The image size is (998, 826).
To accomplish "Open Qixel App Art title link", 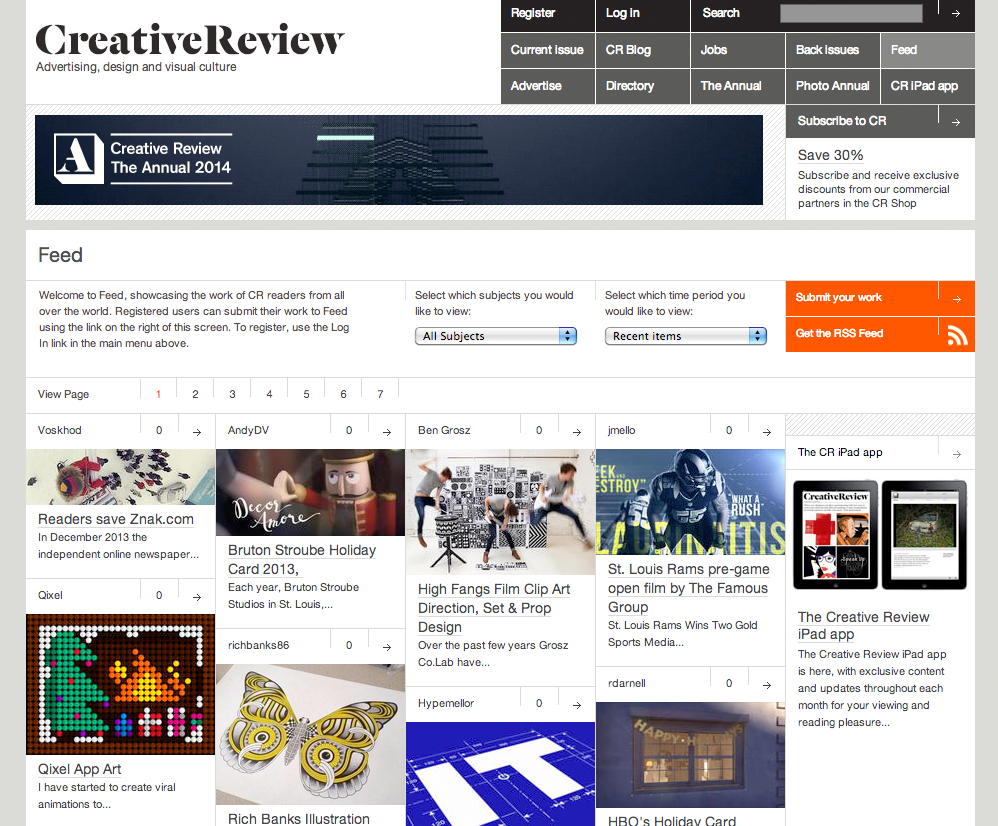I will tap(80, 769).
